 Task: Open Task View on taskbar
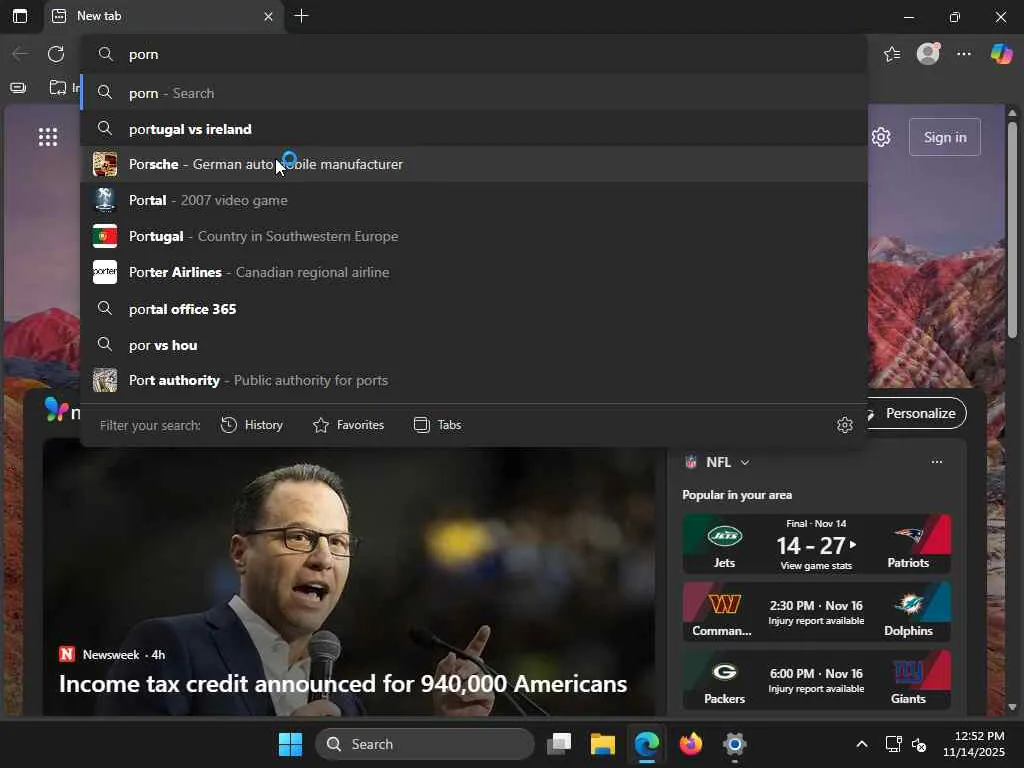click(x=559, y=744)
